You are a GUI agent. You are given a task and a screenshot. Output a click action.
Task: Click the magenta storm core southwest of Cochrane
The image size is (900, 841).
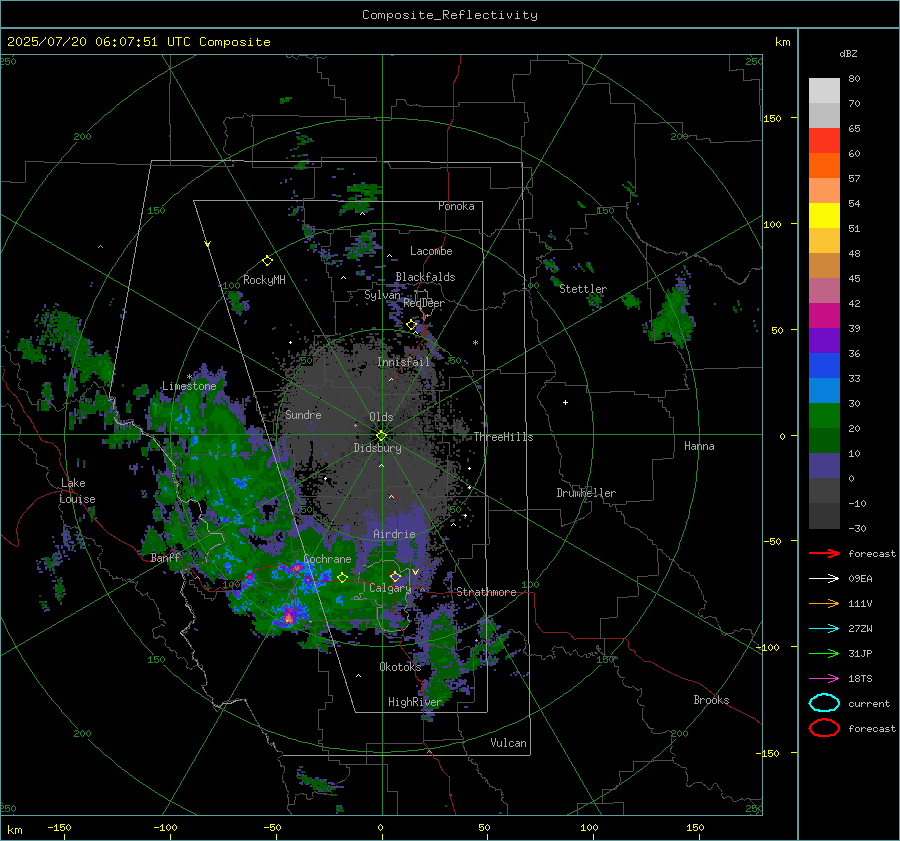(x=289, y=617)
